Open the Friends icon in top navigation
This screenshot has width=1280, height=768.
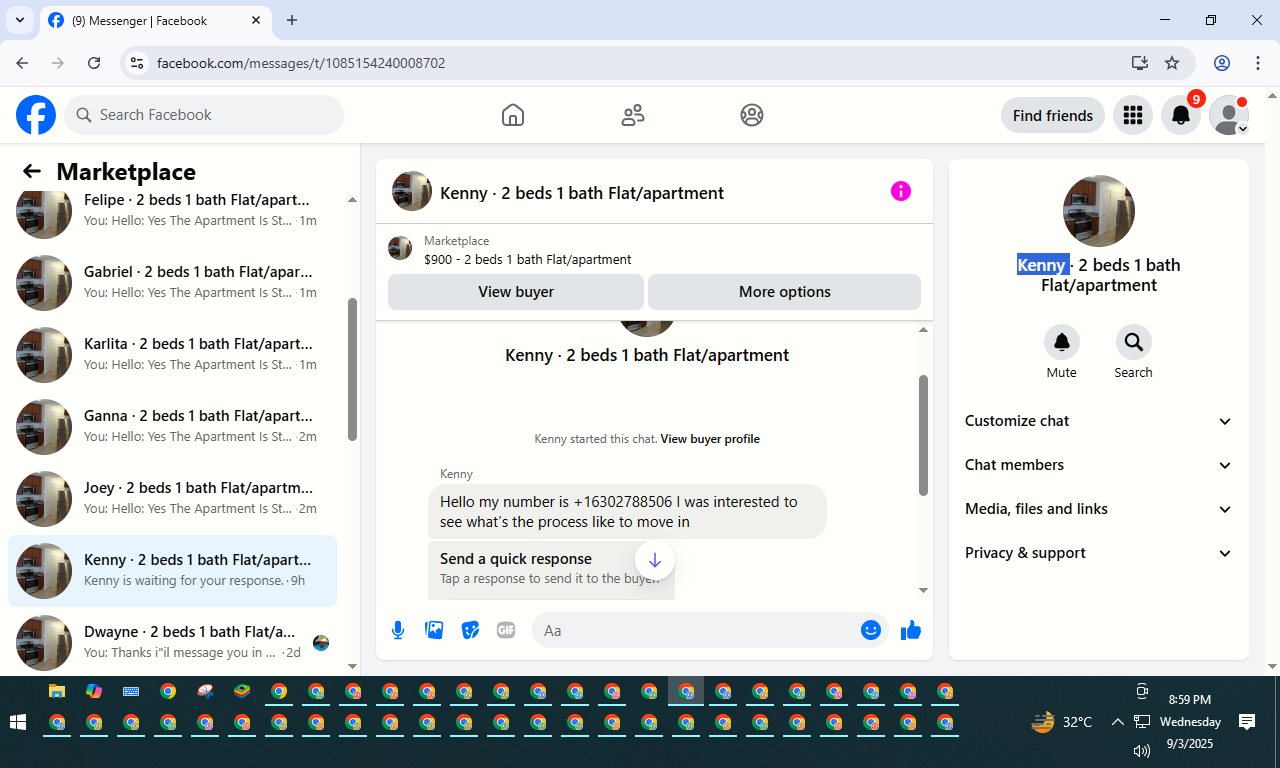(633, 115)
